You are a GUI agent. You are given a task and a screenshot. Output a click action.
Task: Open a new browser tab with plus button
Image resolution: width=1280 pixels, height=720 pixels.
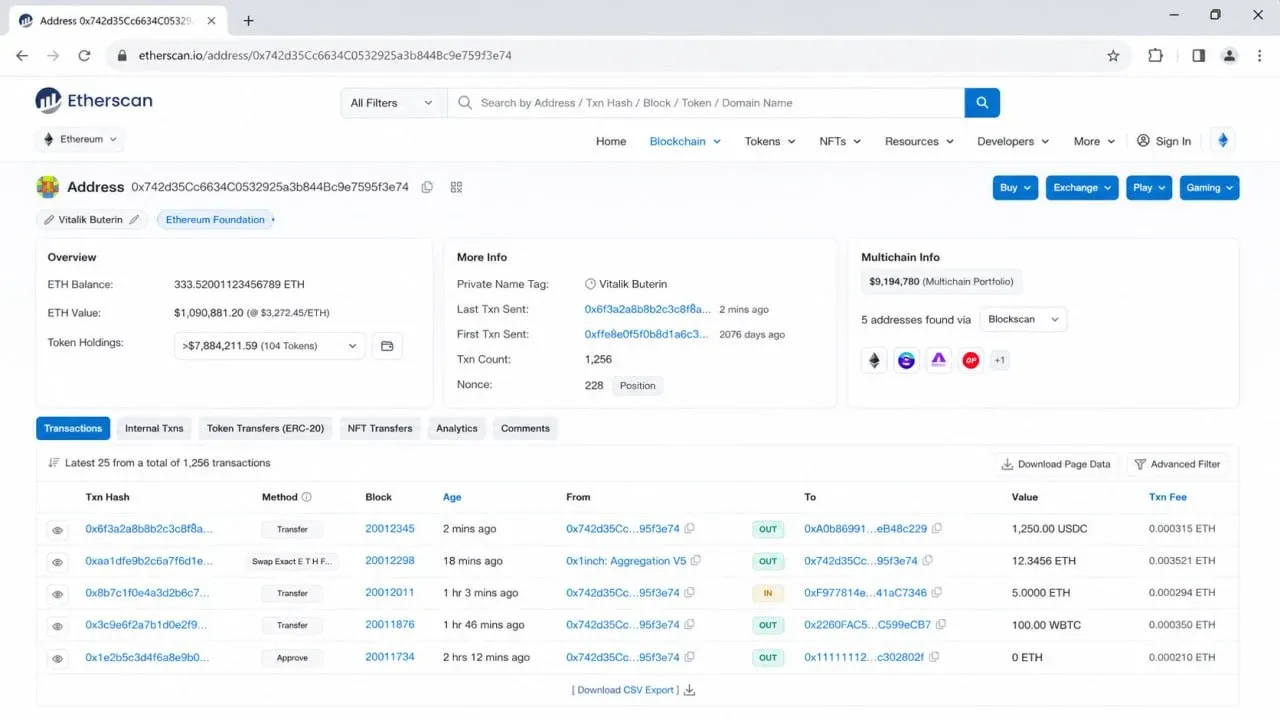click(x=248, y=20)
